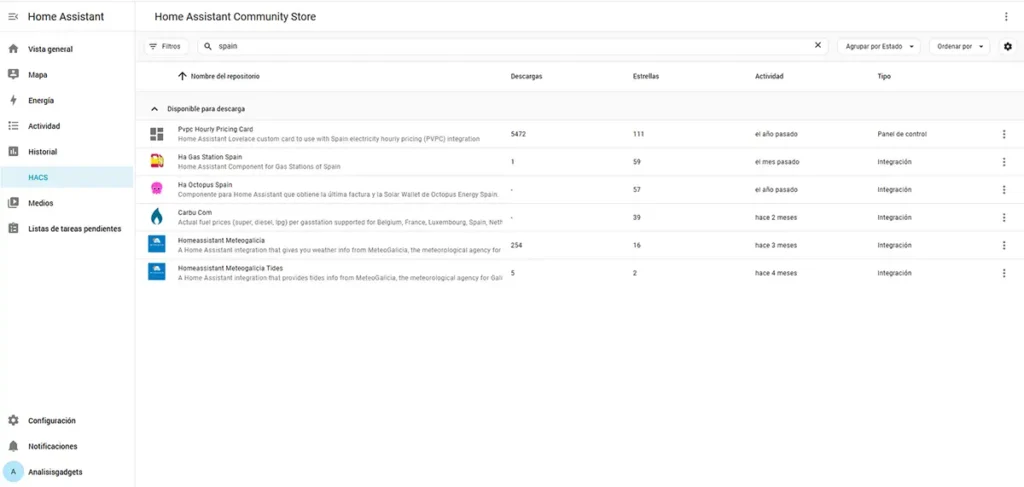Open Homeassistant Meteogalicia repository row
The image size is (1024, 487).
(579, 245)
